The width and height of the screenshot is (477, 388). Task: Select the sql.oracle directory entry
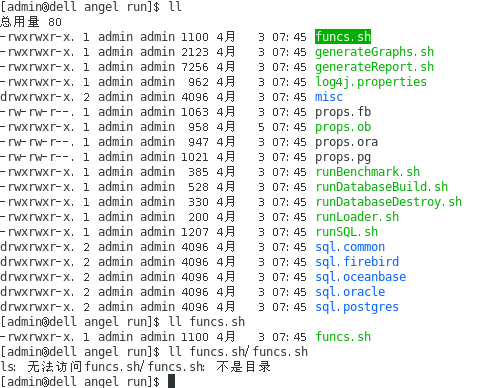click(350, 292)
